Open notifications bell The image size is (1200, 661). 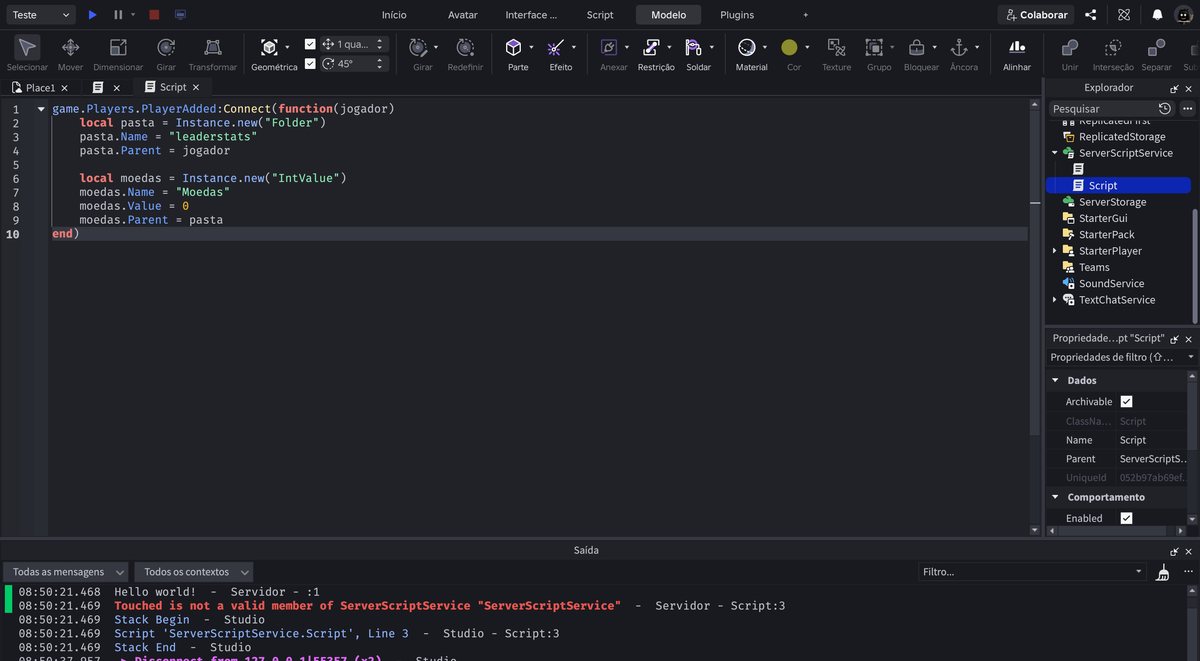pyautogui.click(x=1157, y=15)
